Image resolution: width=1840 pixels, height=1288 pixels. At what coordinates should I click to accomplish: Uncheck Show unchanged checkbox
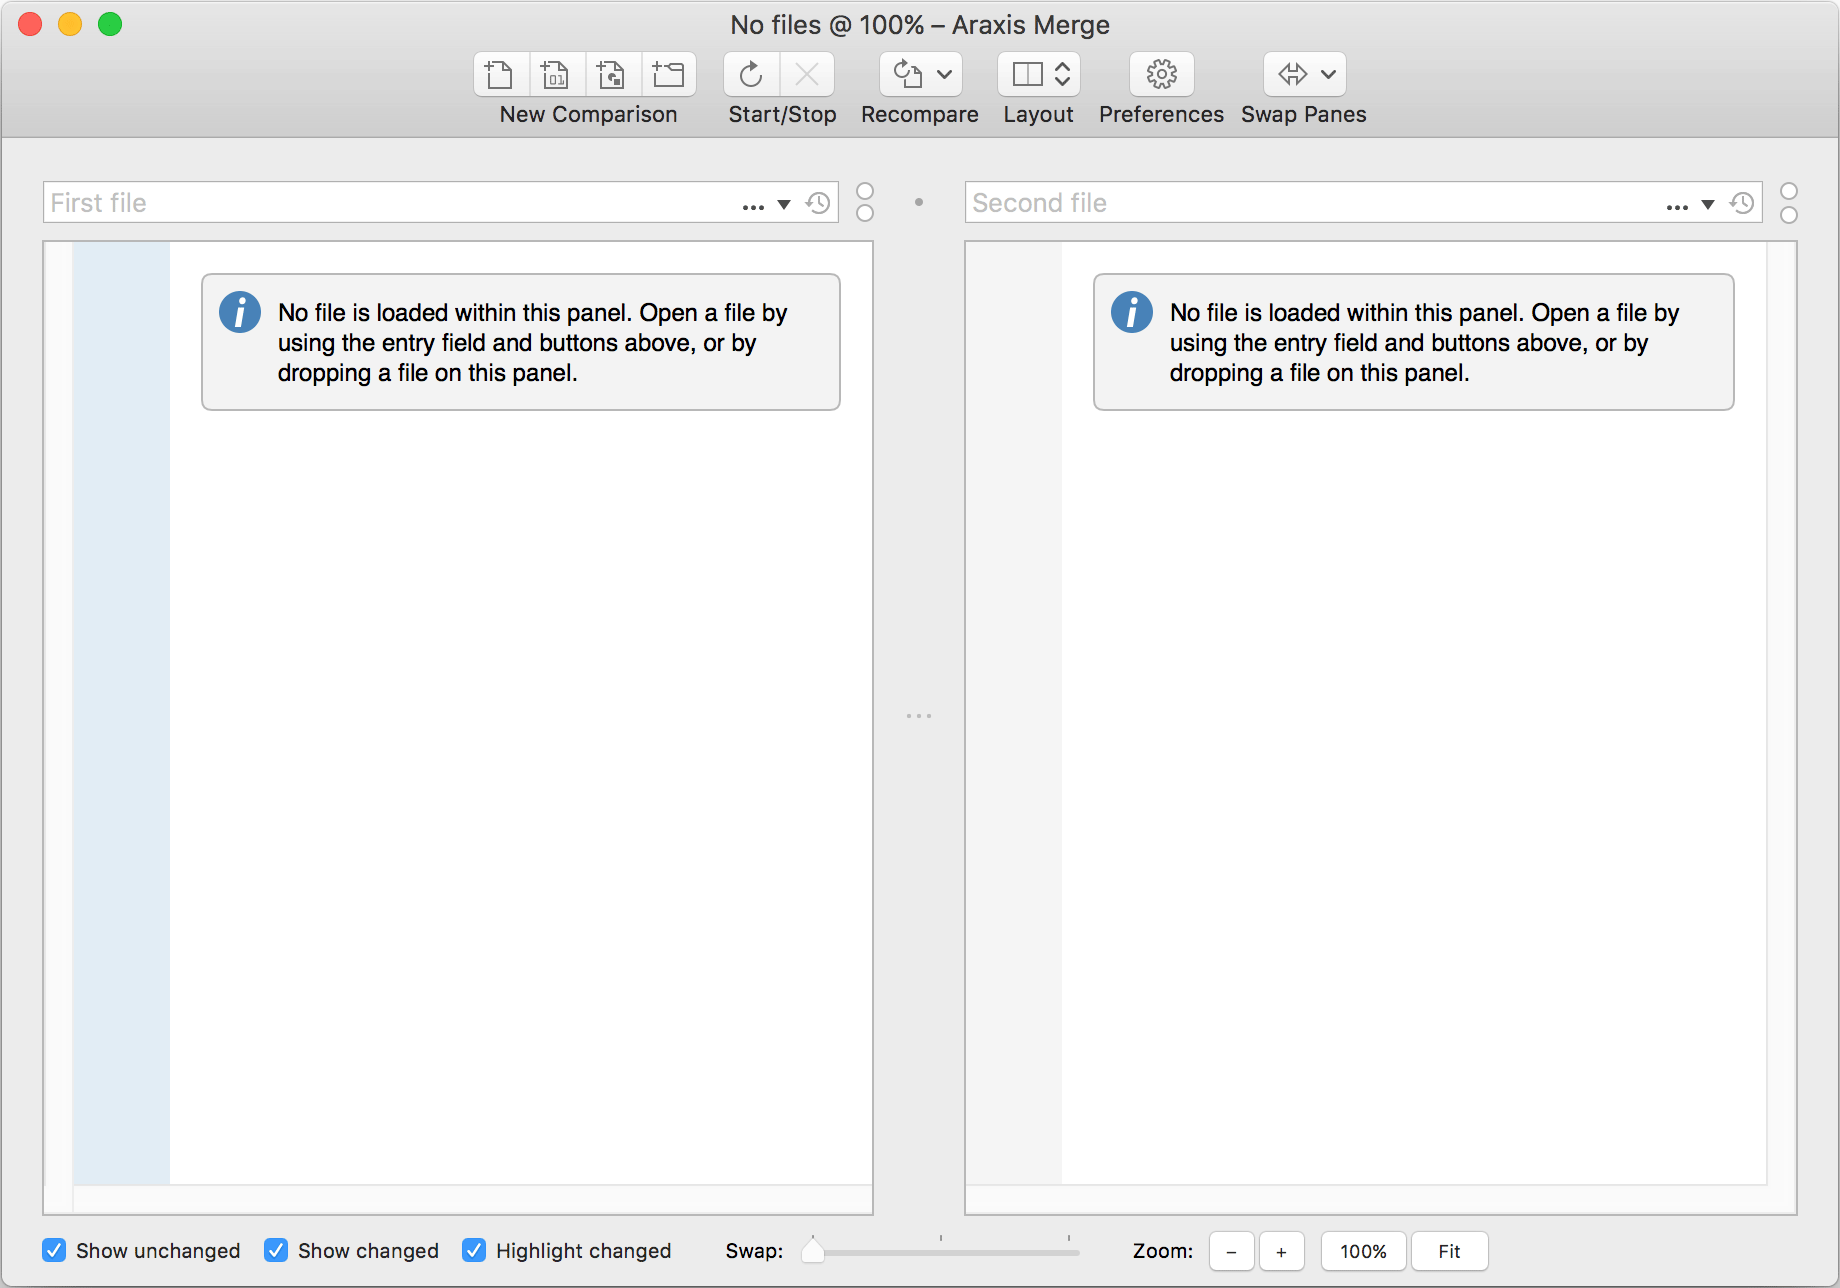pos(55,1250)
